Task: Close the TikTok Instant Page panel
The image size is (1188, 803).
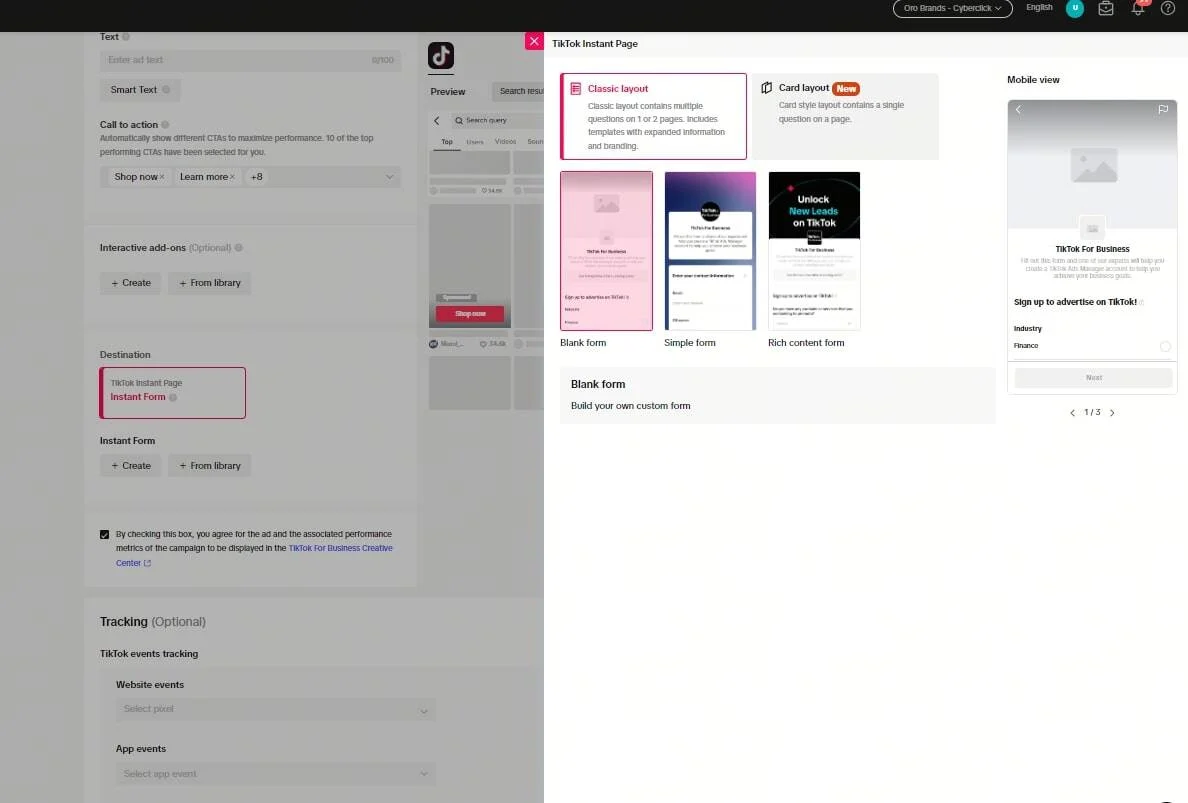Action: tap(534, 42)
